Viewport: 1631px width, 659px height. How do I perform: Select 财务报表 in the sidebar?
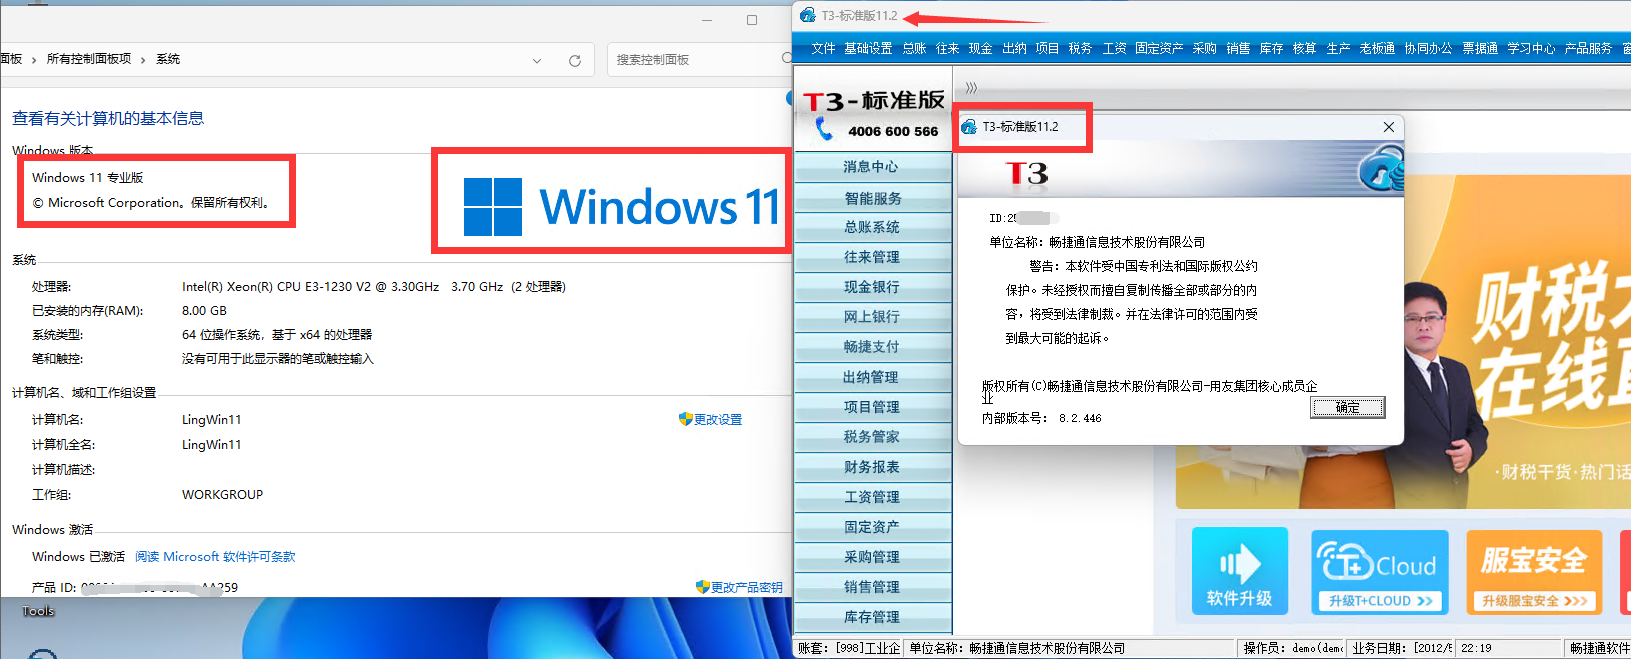point(872,467)
